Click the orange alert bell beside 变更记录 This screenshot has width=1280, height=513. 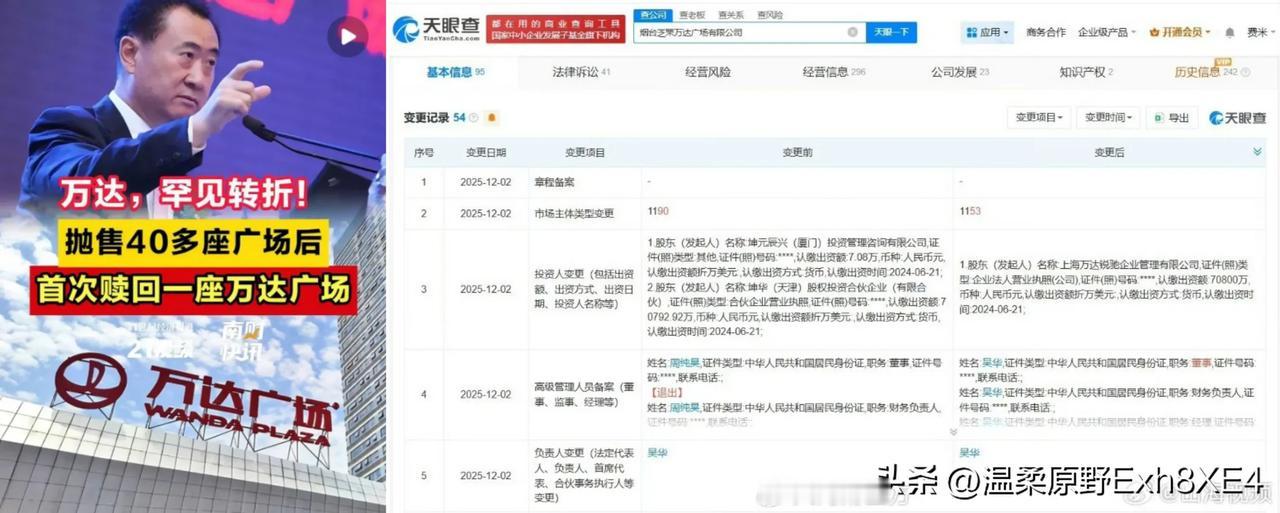pyautogui.click(x=492, y=118)
